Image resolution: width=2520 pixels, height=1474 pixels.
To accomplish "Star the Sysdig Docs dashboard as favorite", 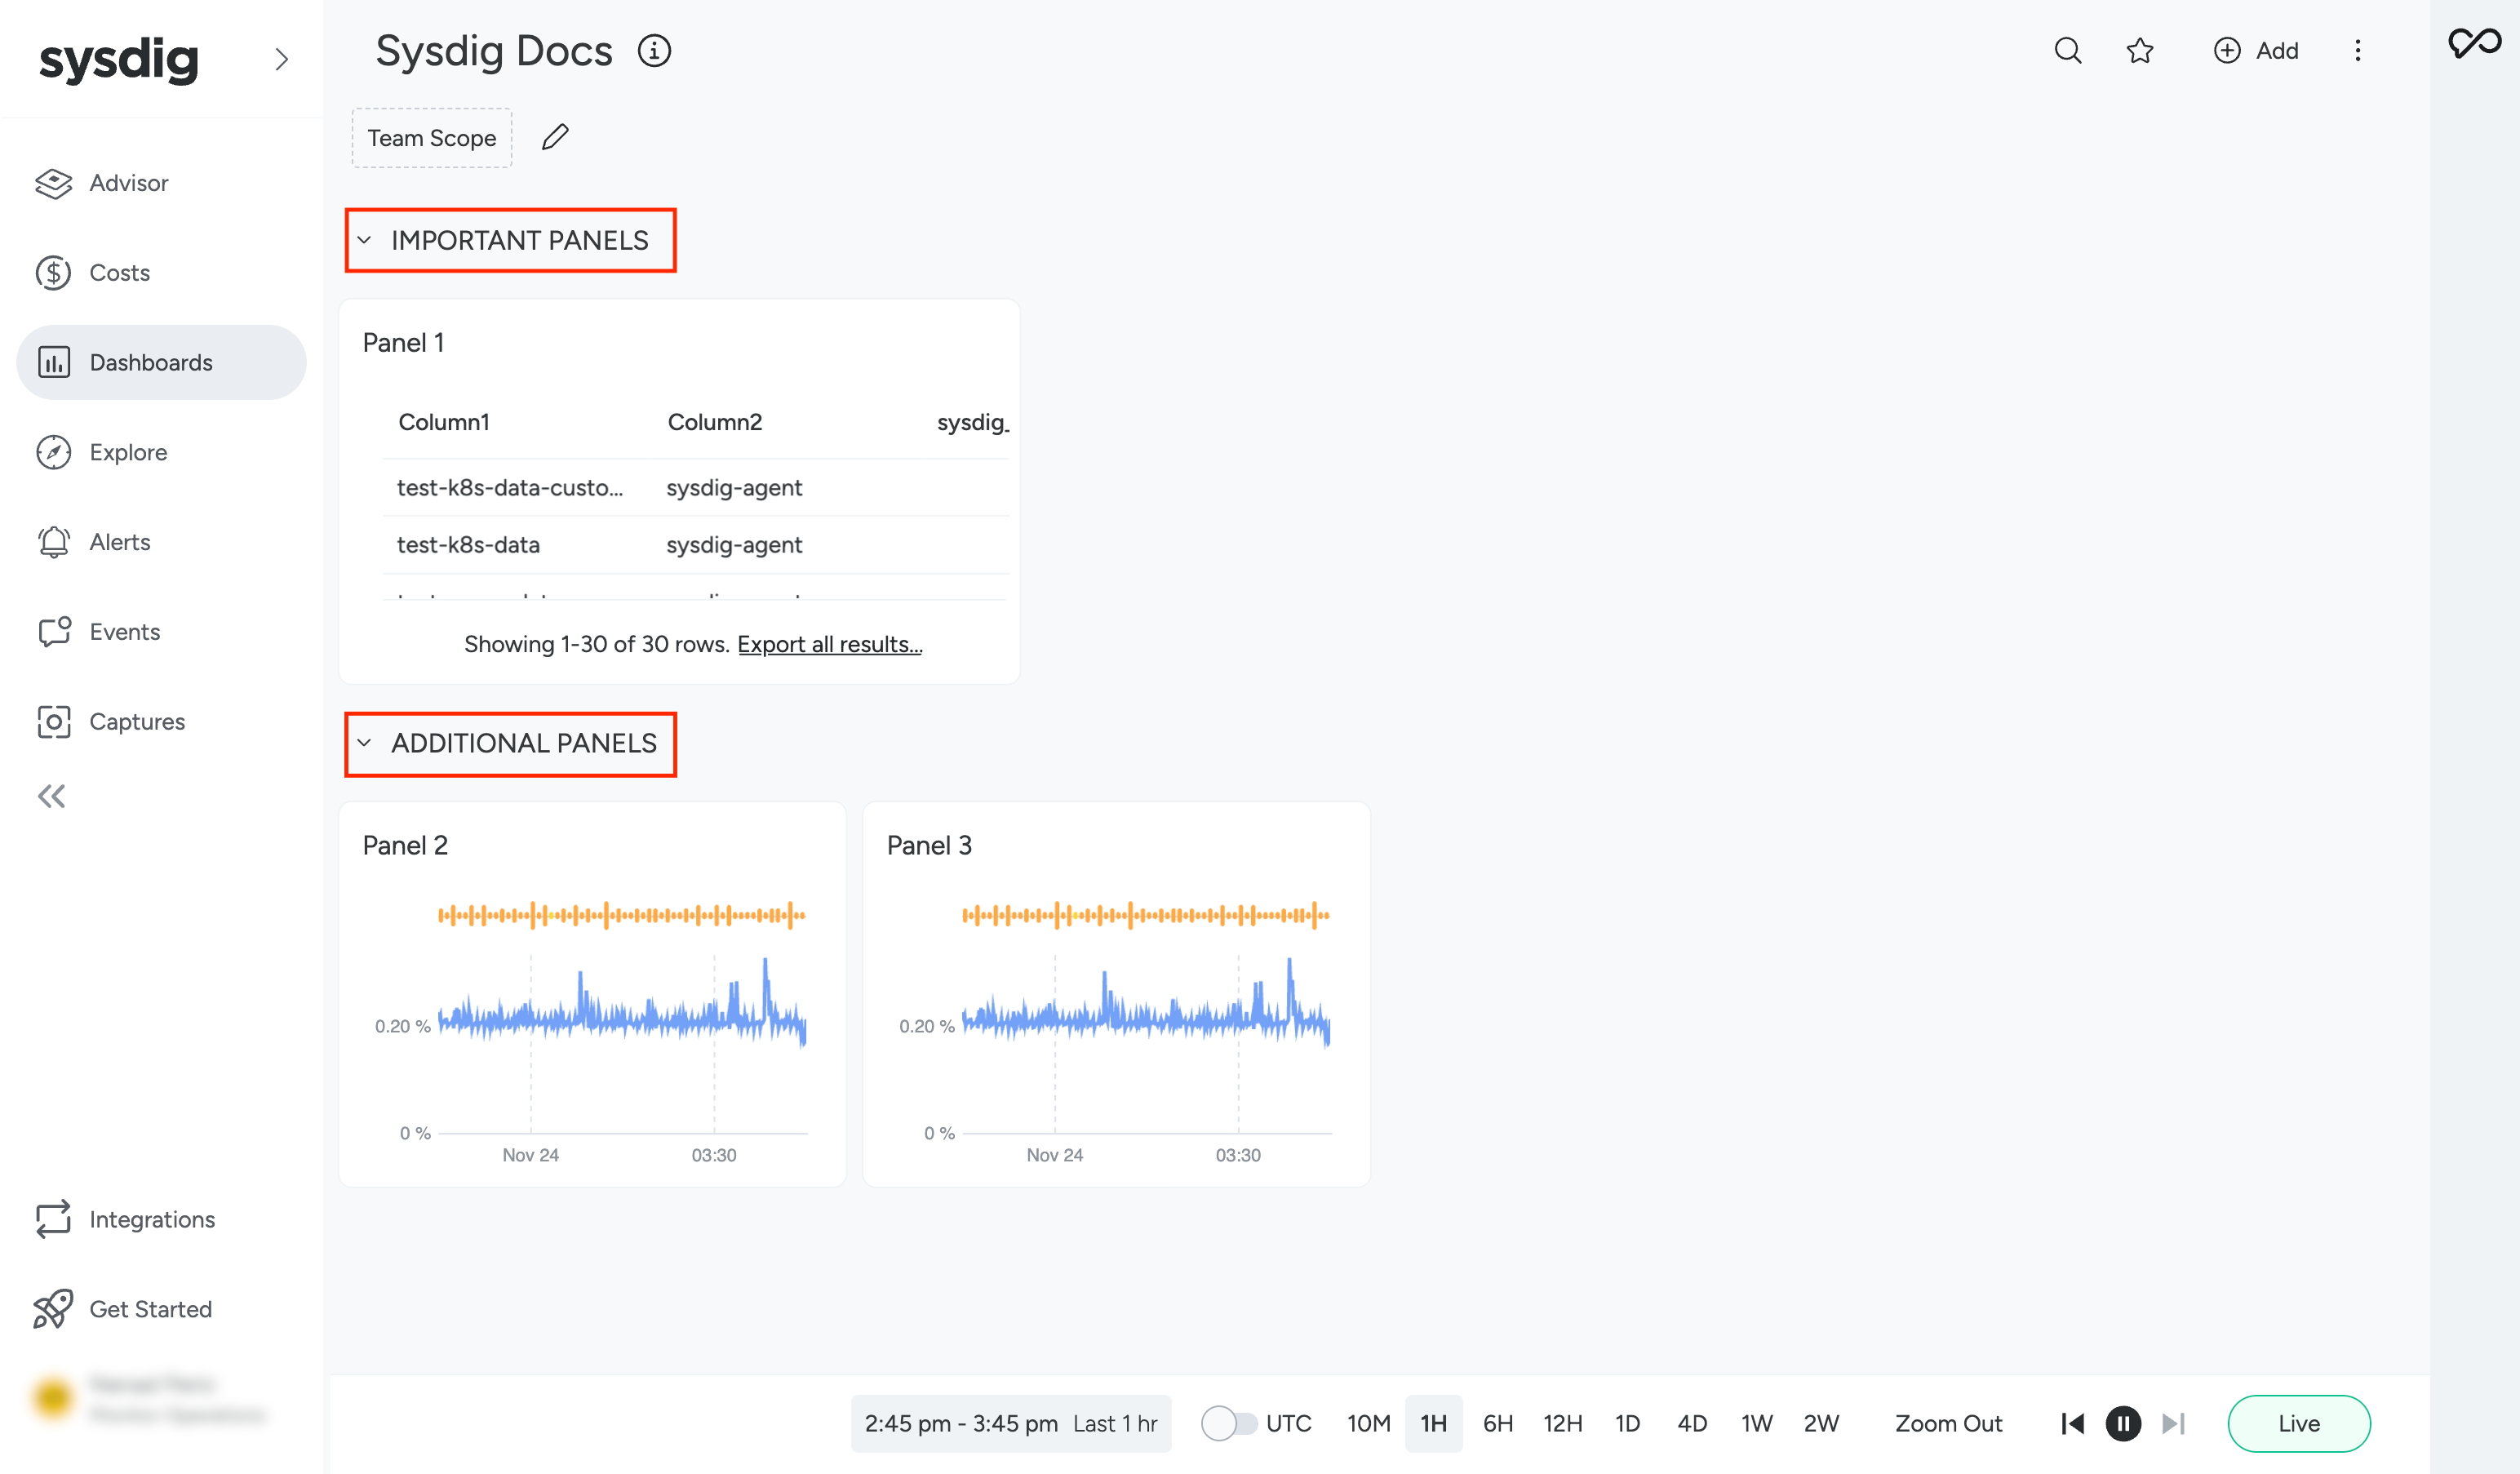I will click(2139, 50).
